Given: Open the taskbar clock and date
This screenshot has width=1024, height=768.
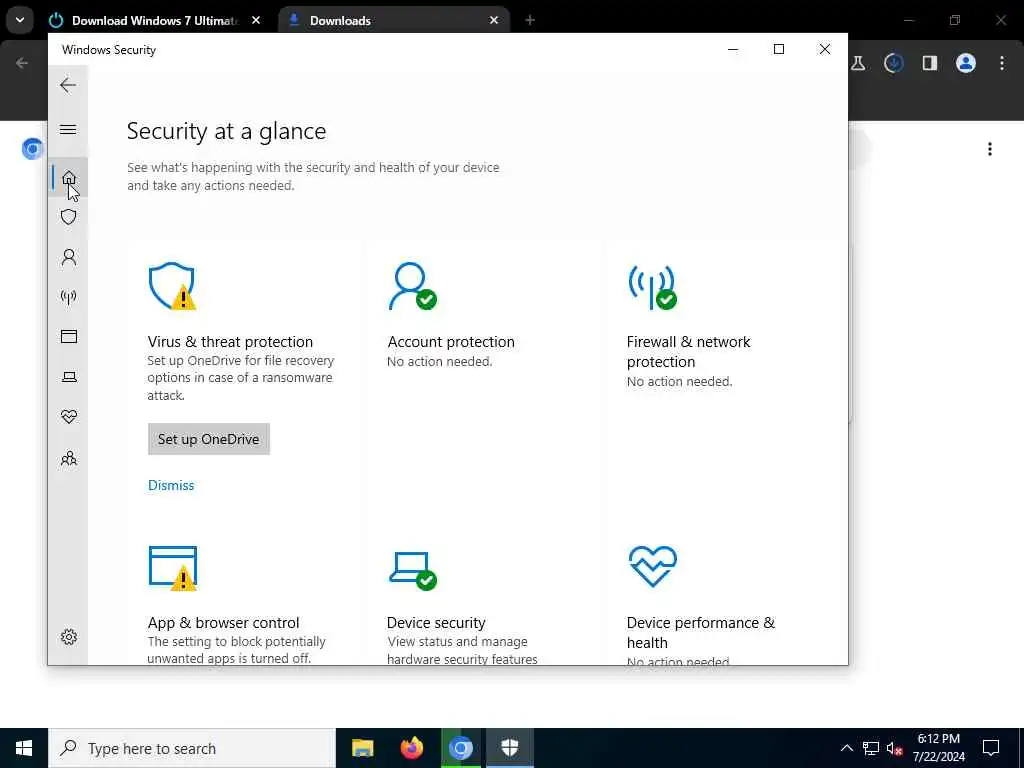Looking at the screenshot, I should pyautogui.click(x=938, y=748).
